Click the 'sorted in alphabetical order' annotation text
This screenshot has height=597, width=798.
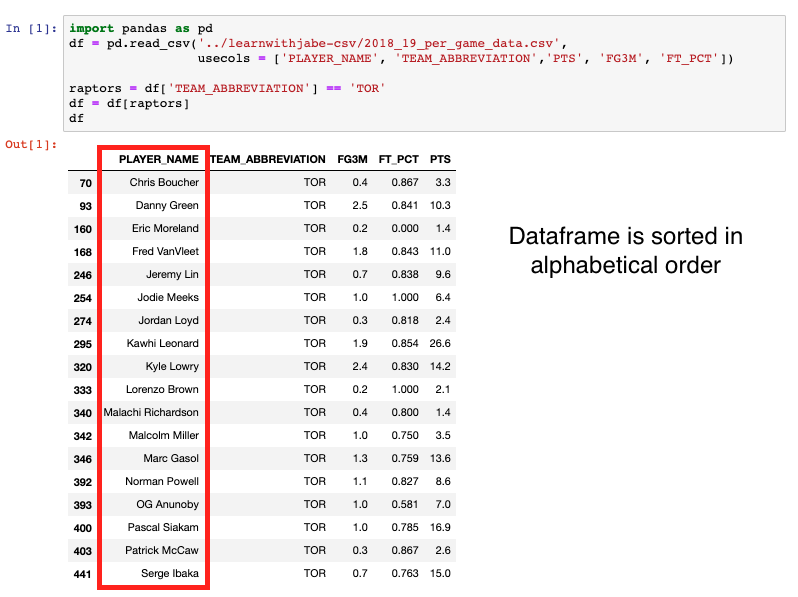click(x=625, y=251)
